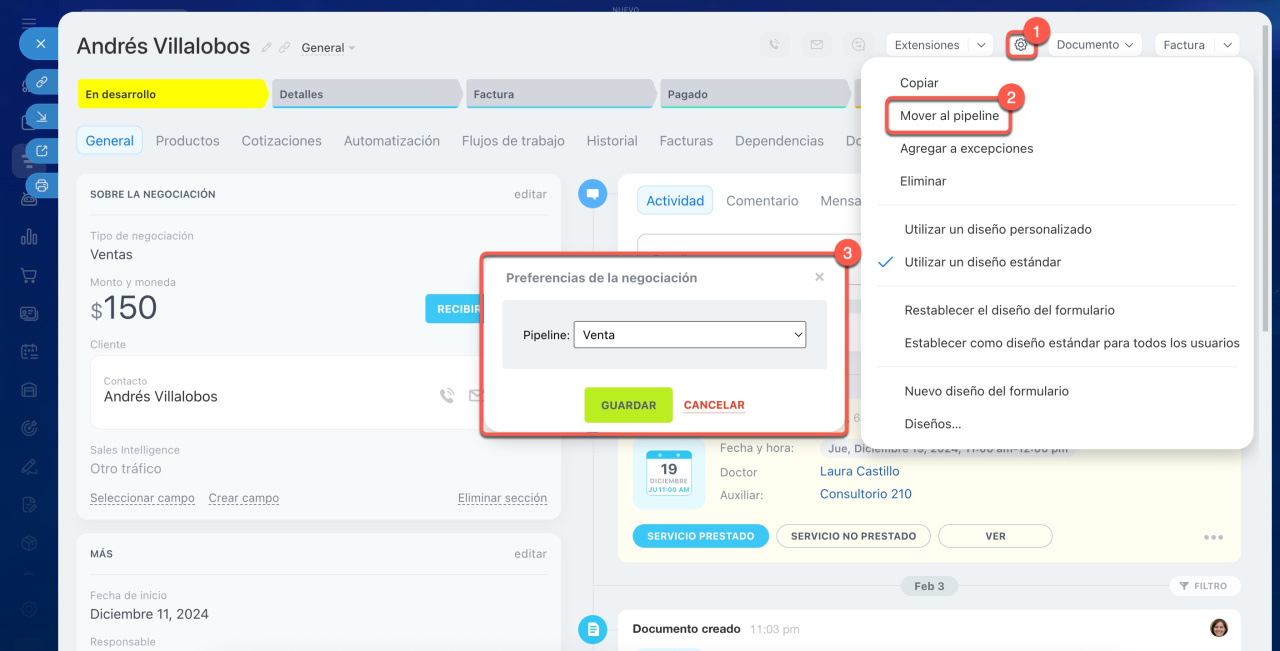Expand the Extensiones dropdown arrow

pos(981,45)
